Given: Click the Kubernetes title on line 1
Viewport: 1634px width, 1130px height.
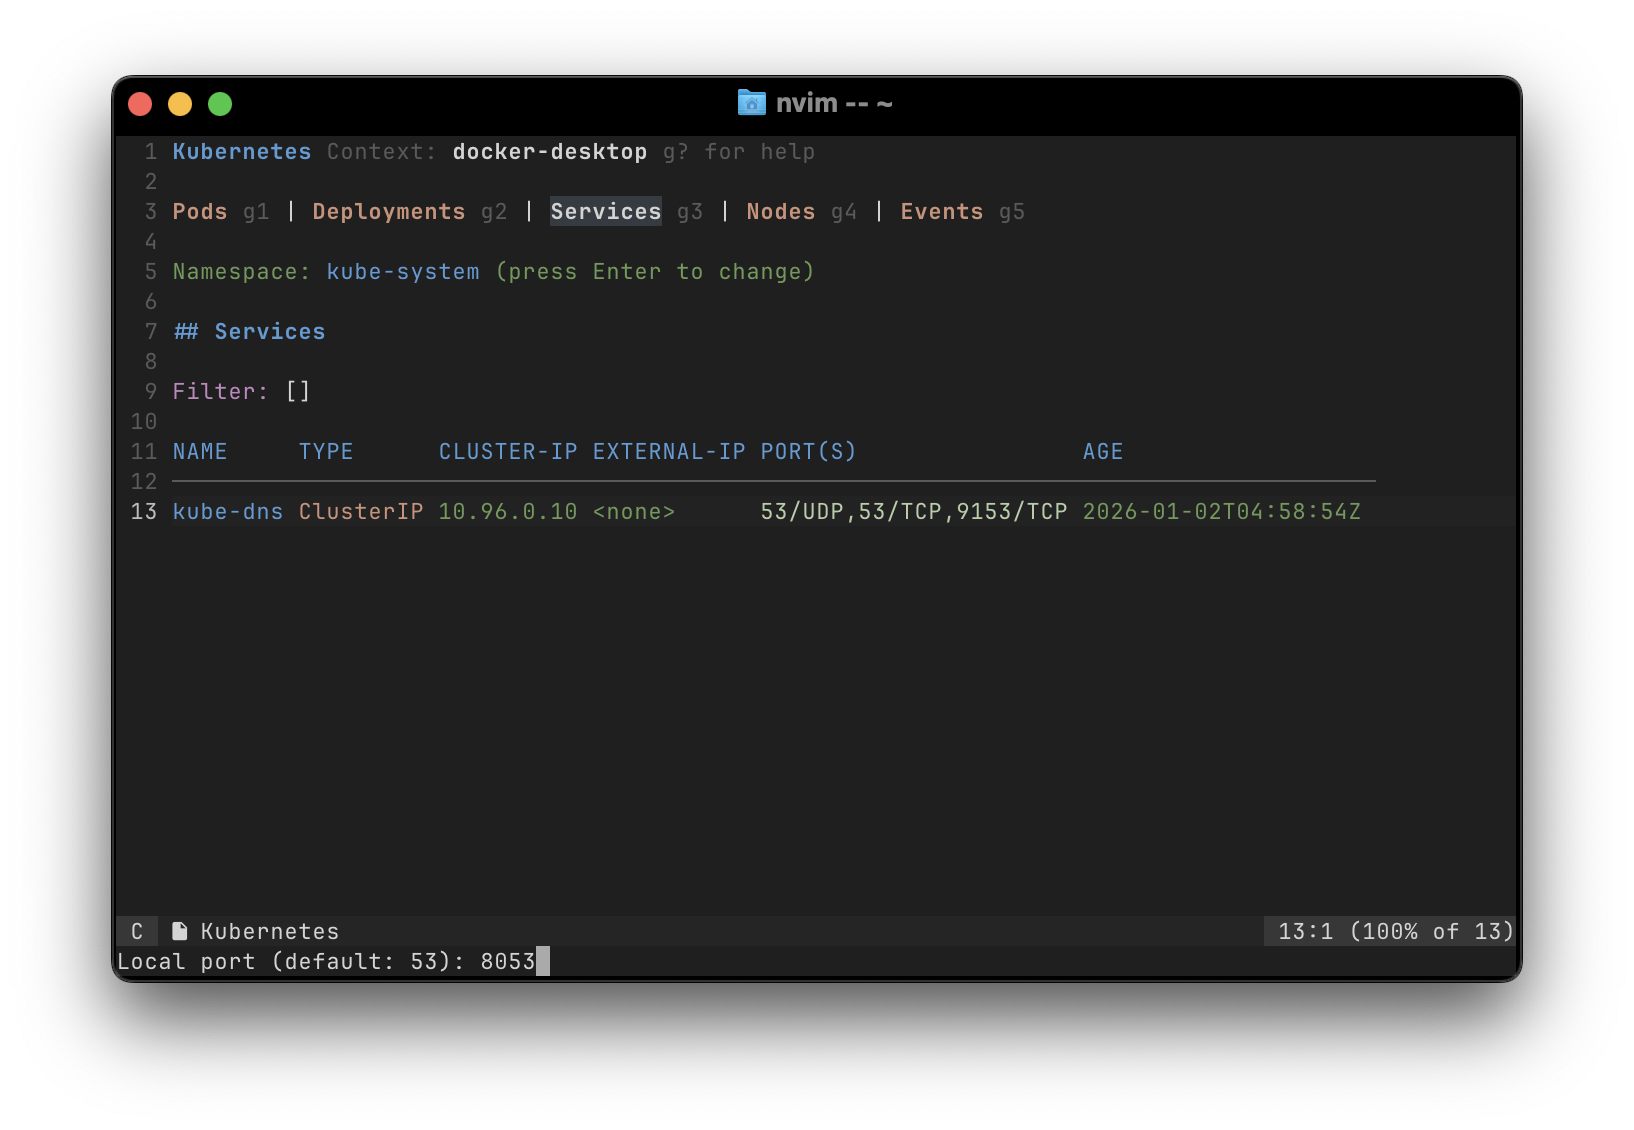Looking at the screenshot, I should click(242, 152).
